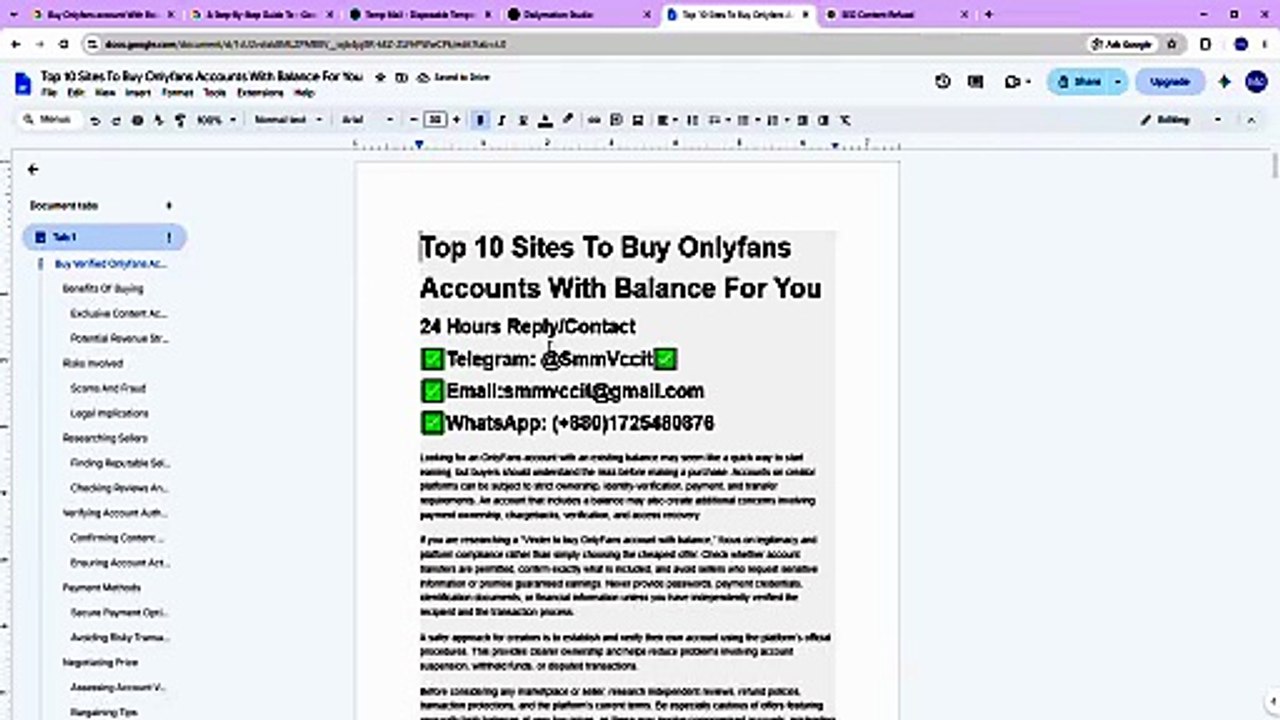
Task: Open the checklist dropdown
Action: point(718,120)
